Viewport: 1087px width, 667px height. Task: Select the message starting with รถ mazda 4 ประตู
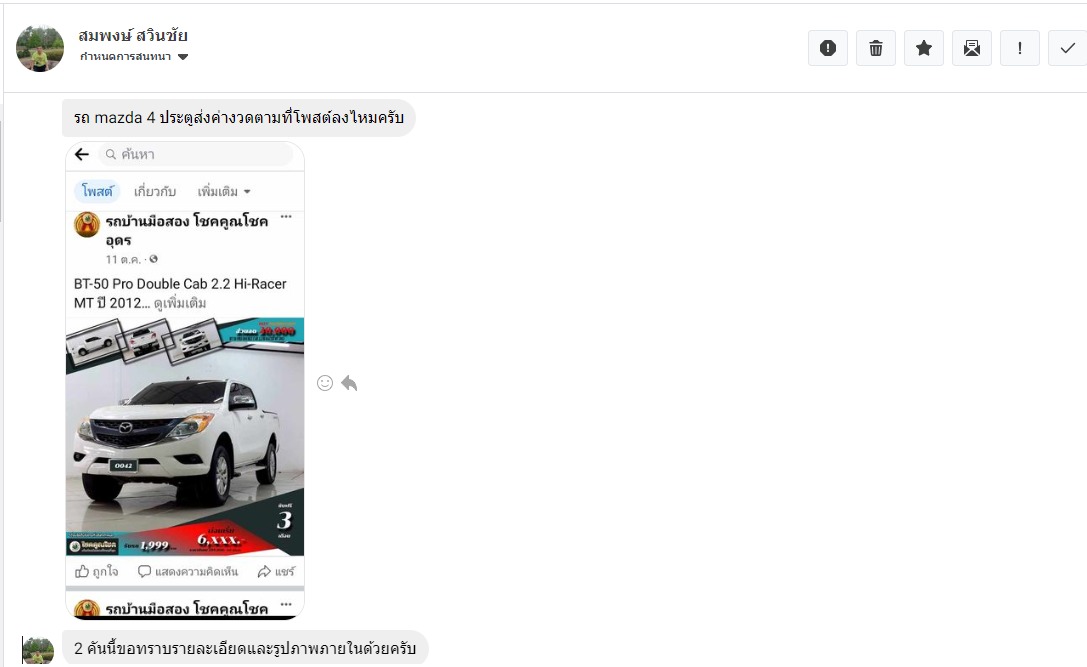tap(238, 118)
